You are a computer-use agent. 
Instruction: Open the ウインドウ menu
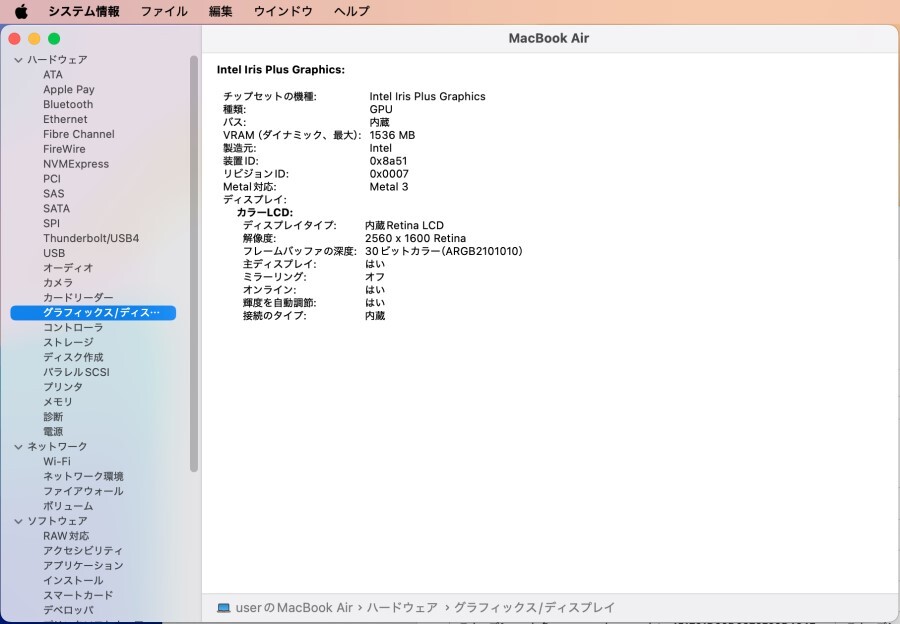283,11
